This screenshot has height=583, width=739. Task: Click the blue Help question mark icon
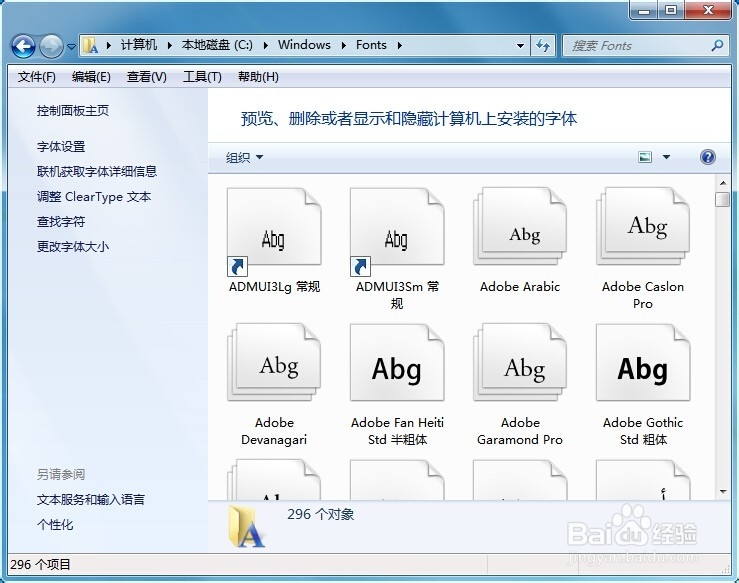pos(707,157)
